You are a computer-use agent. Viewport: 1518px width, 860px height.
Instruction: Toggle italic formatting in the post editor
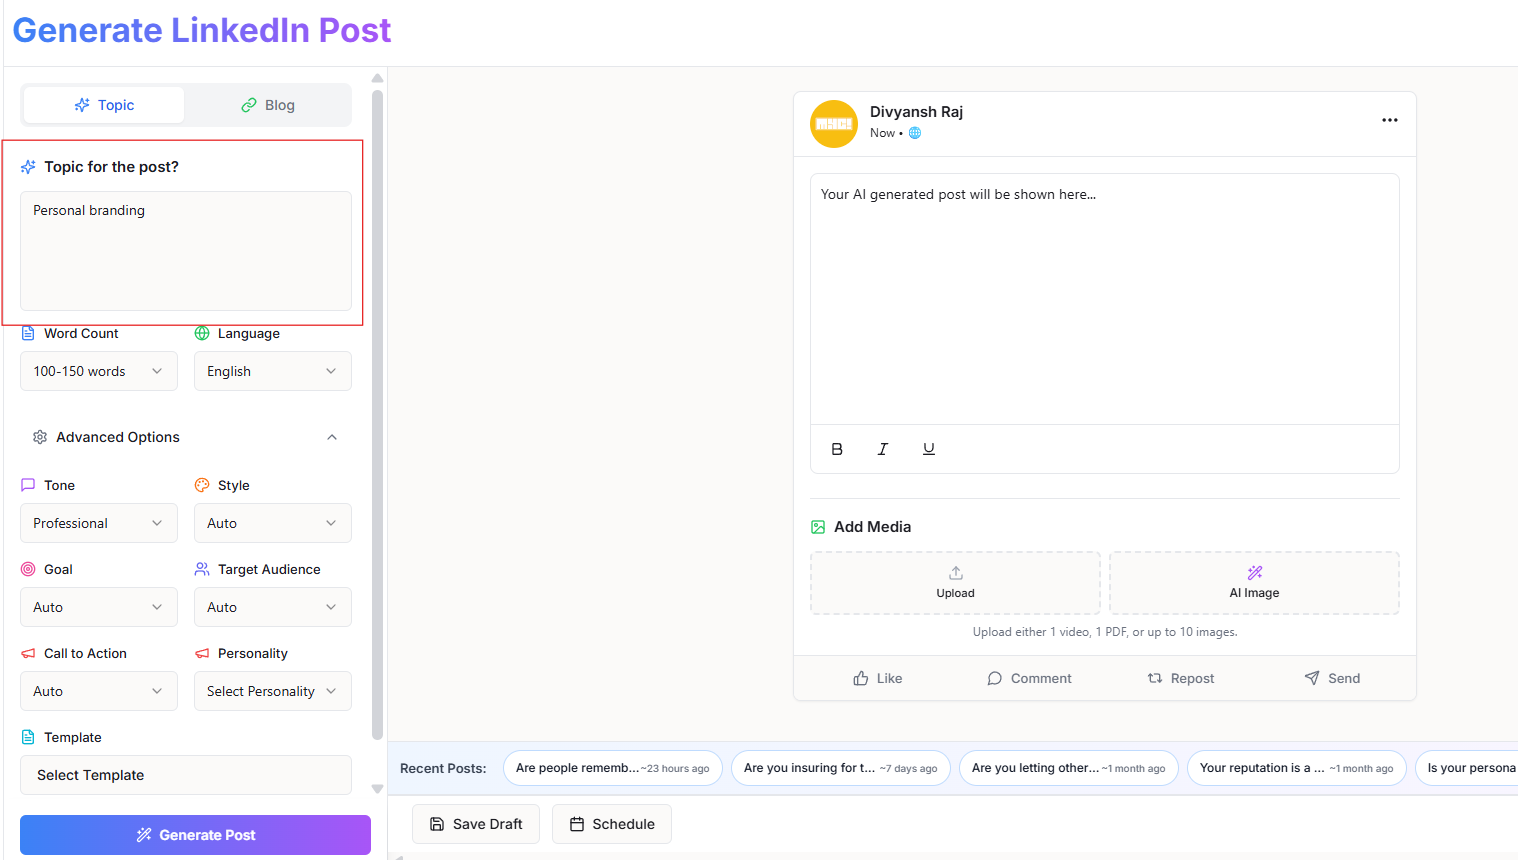point(883,449)
